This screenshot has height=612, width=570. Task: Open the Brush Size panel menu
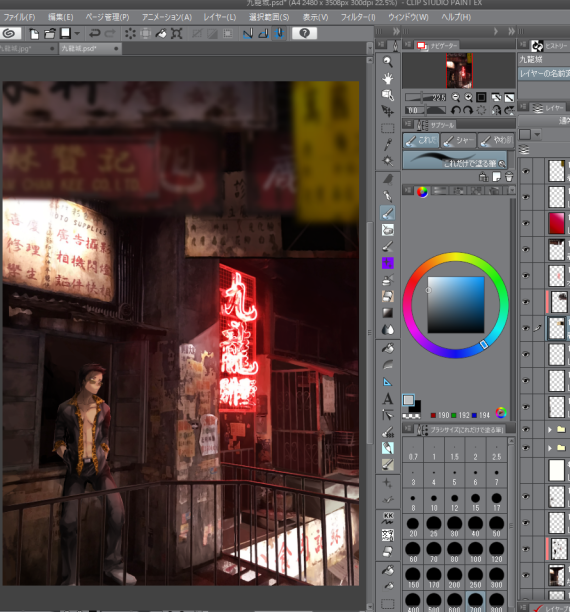408,429
